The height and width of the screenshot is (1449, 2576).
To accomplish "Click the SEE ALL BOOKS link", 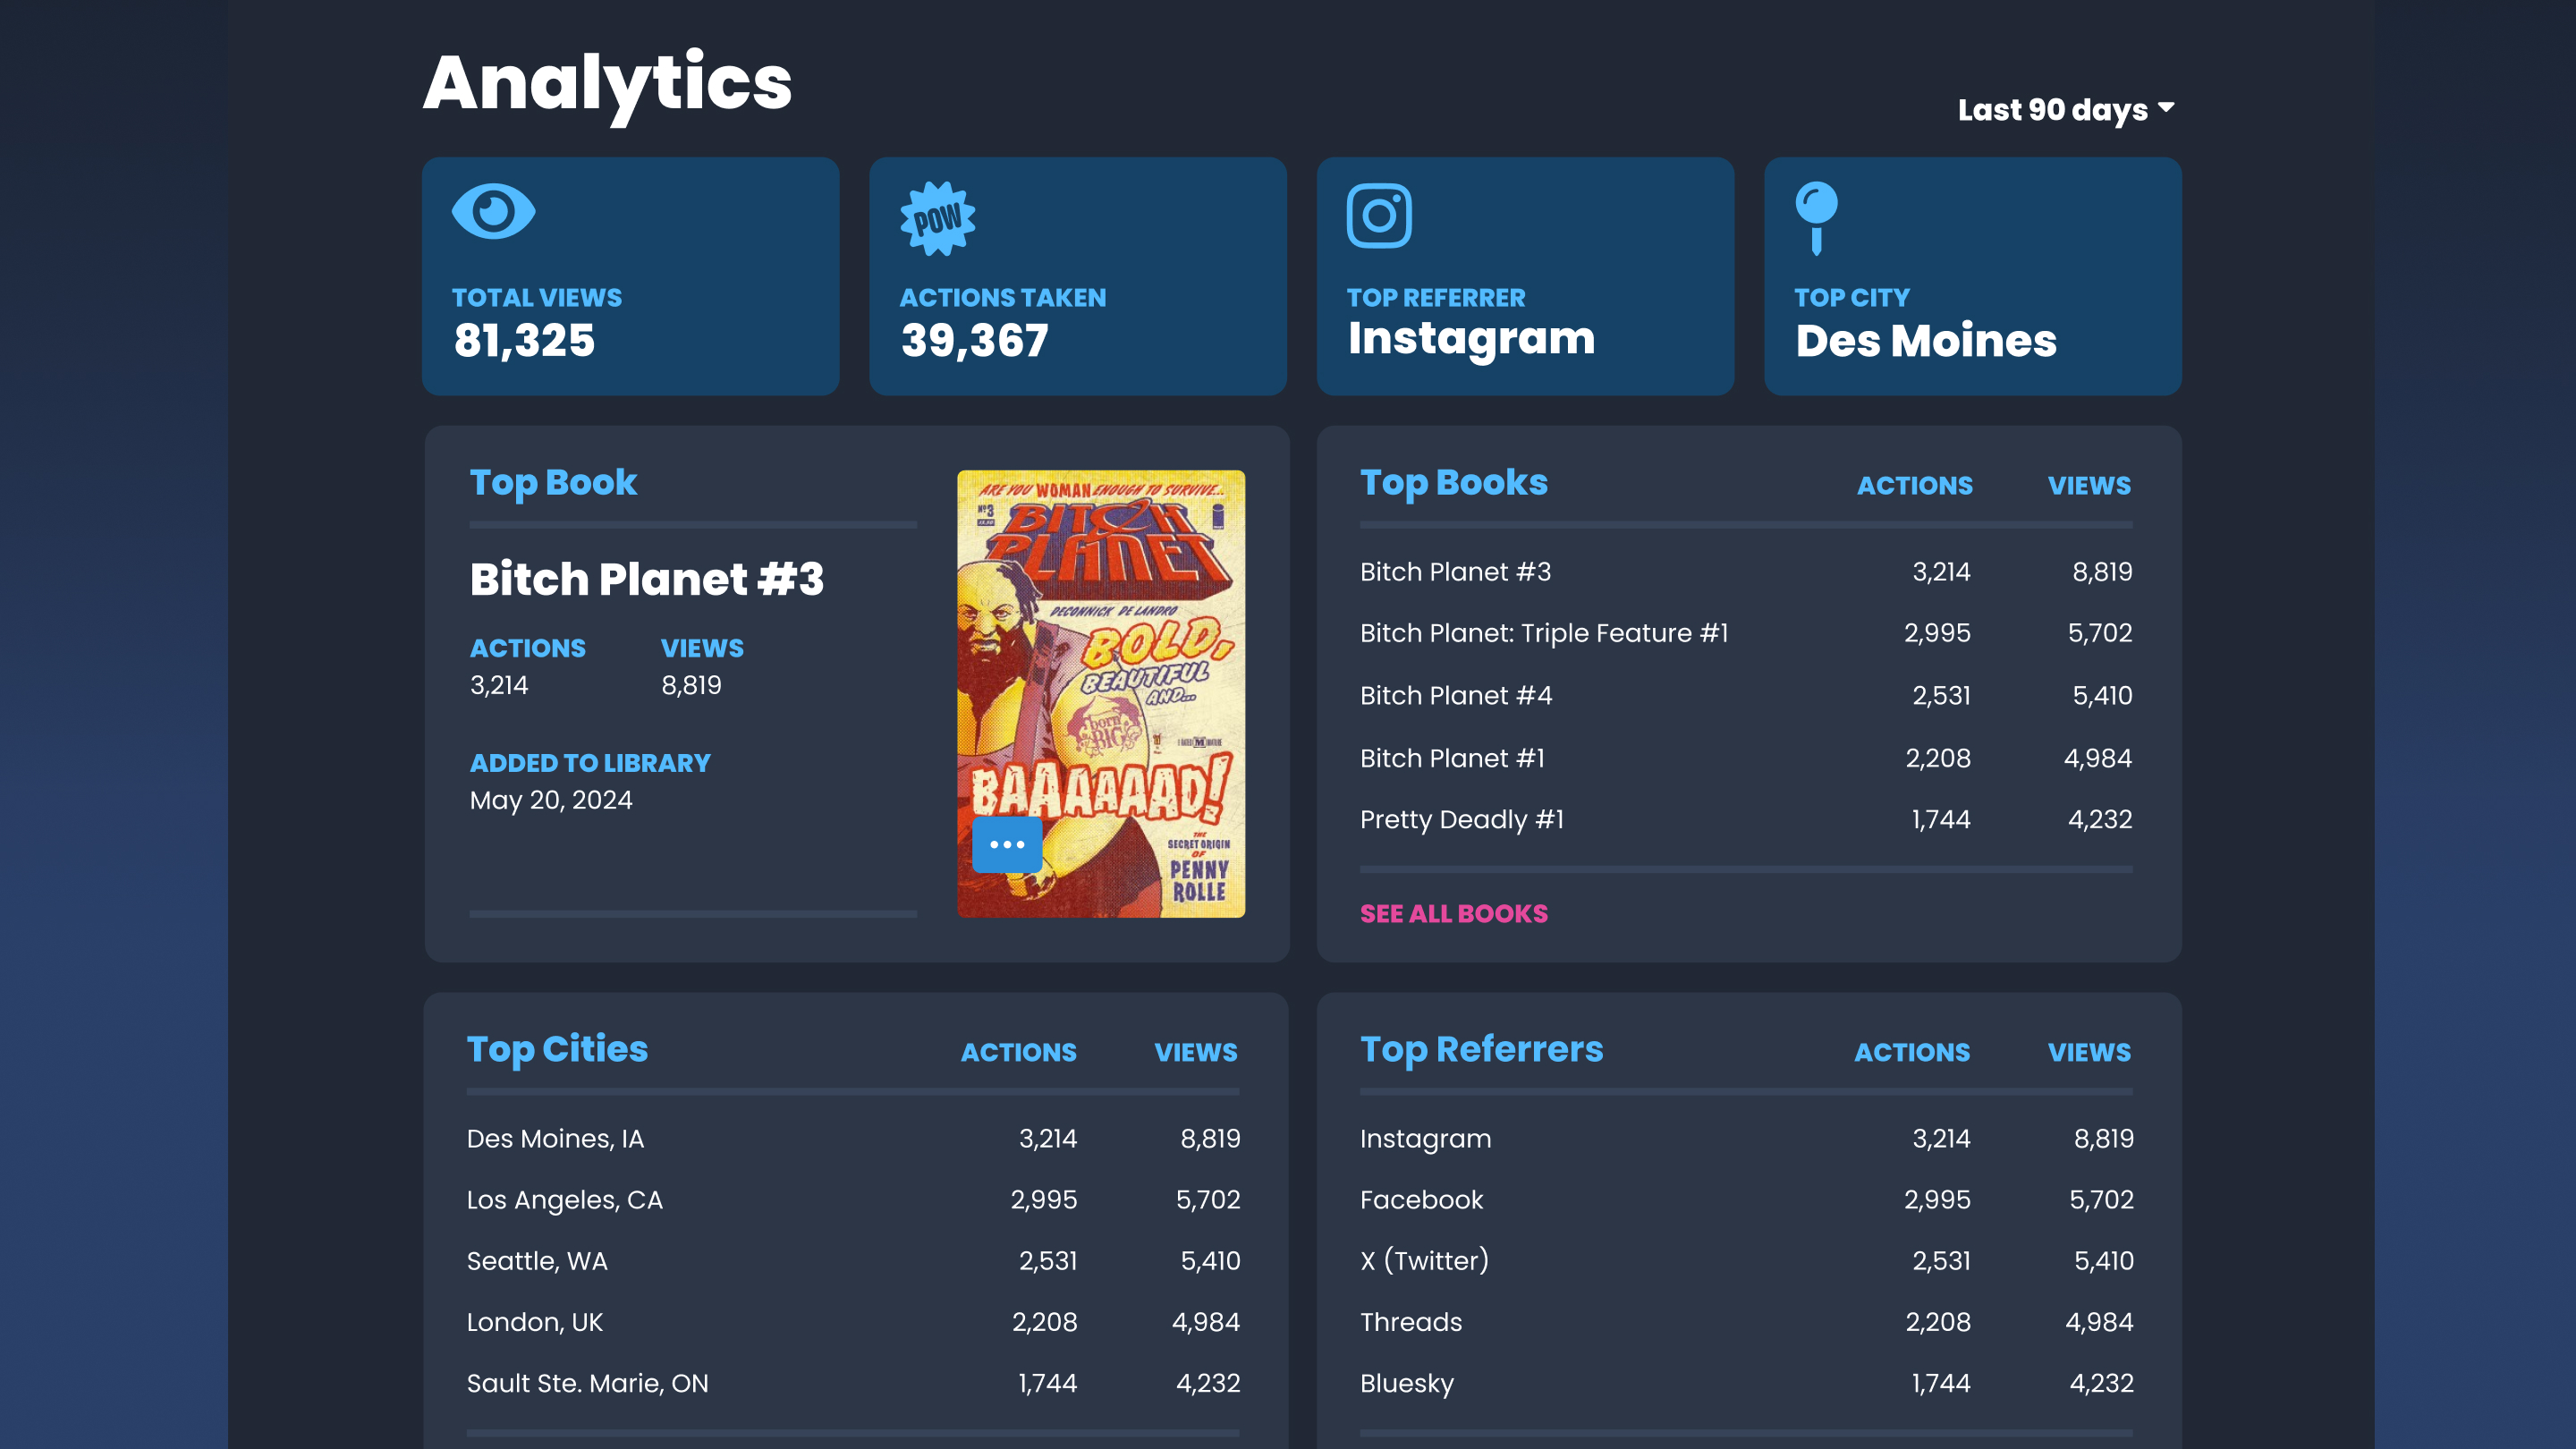I will pyautogui.click(x=1453, y=913).
